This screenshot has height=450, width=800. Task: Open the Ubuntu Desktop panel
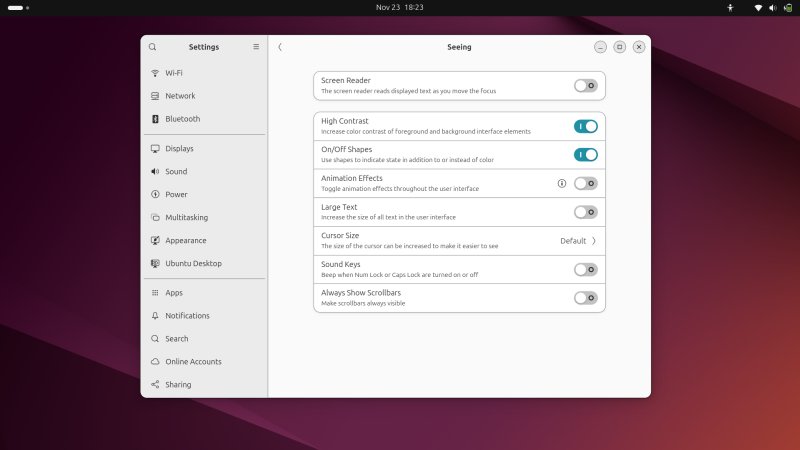click(x=205, y=263)
